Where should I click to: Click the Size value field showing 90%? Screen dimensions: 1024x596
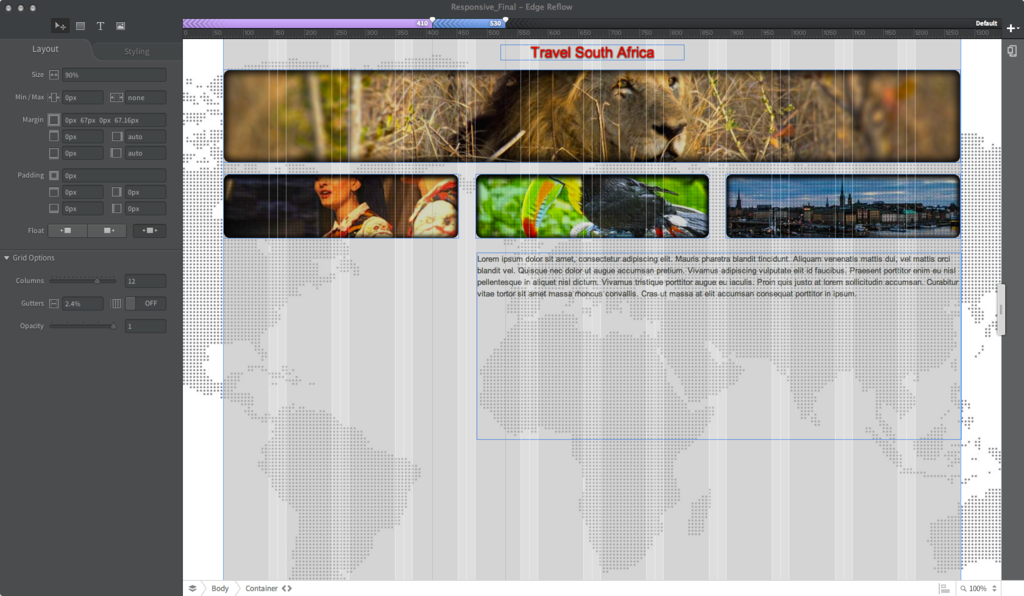114,75
